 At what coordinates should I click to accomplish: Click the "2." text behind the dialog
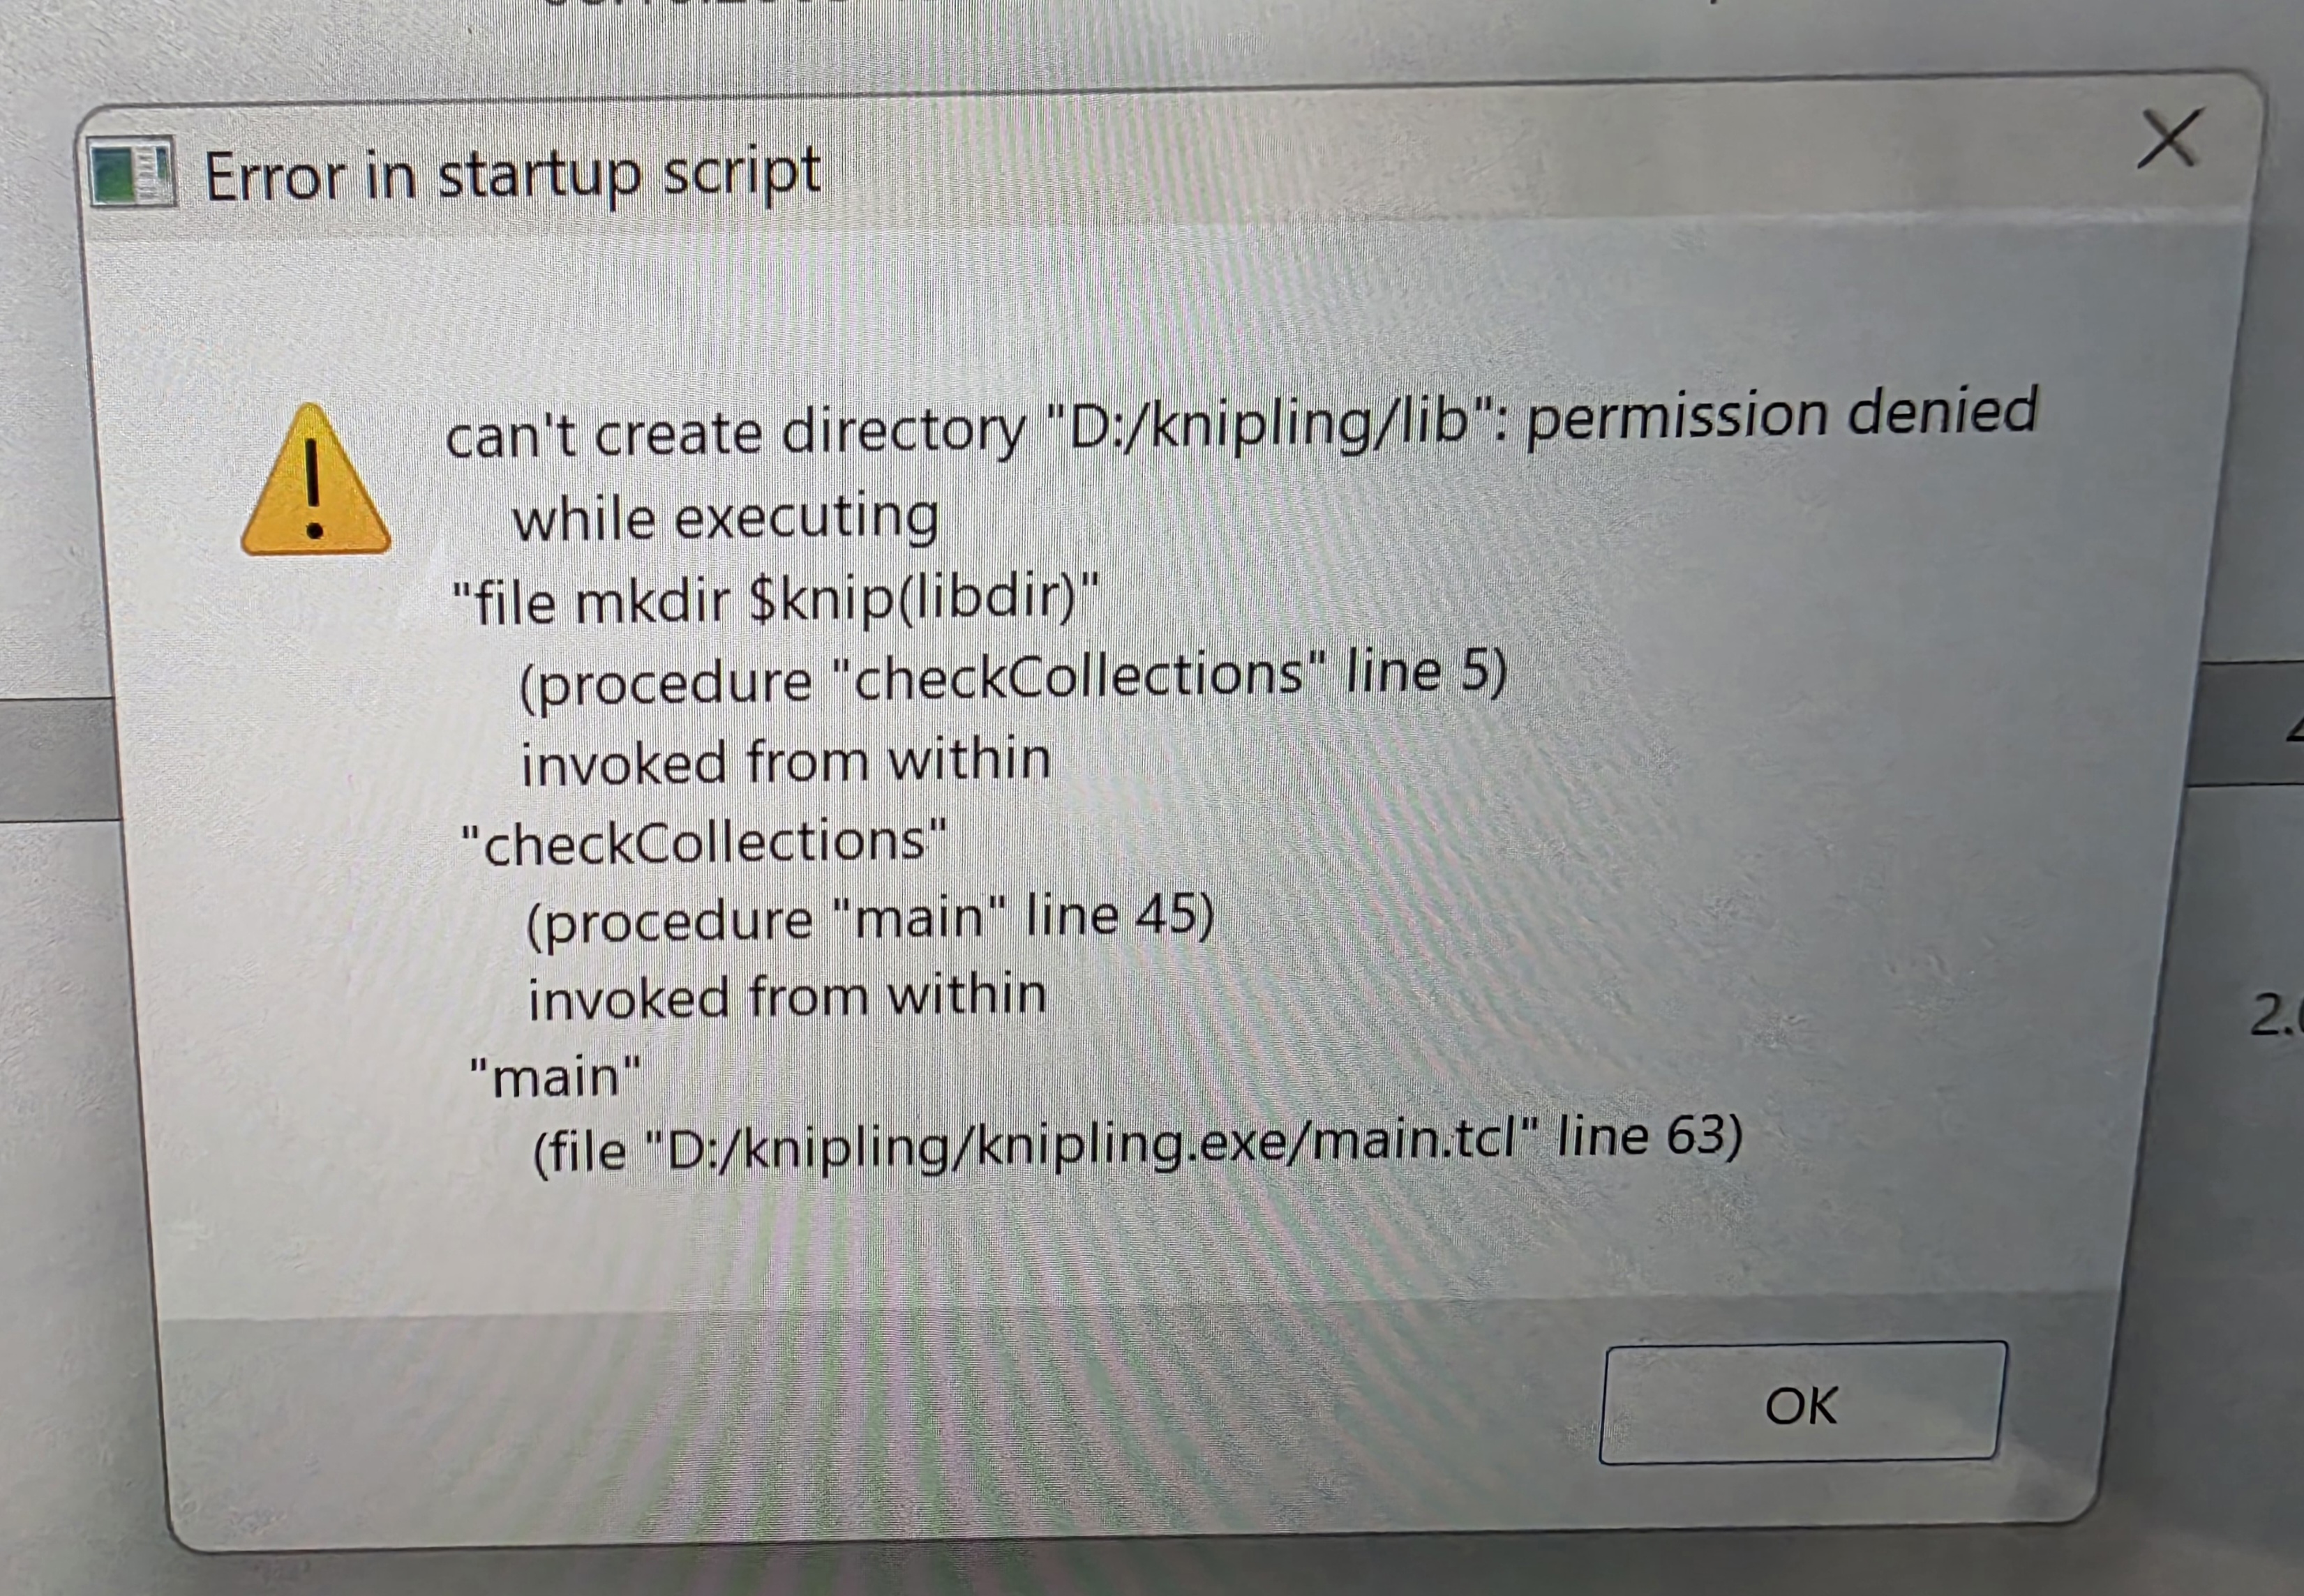point(2278,1015)
